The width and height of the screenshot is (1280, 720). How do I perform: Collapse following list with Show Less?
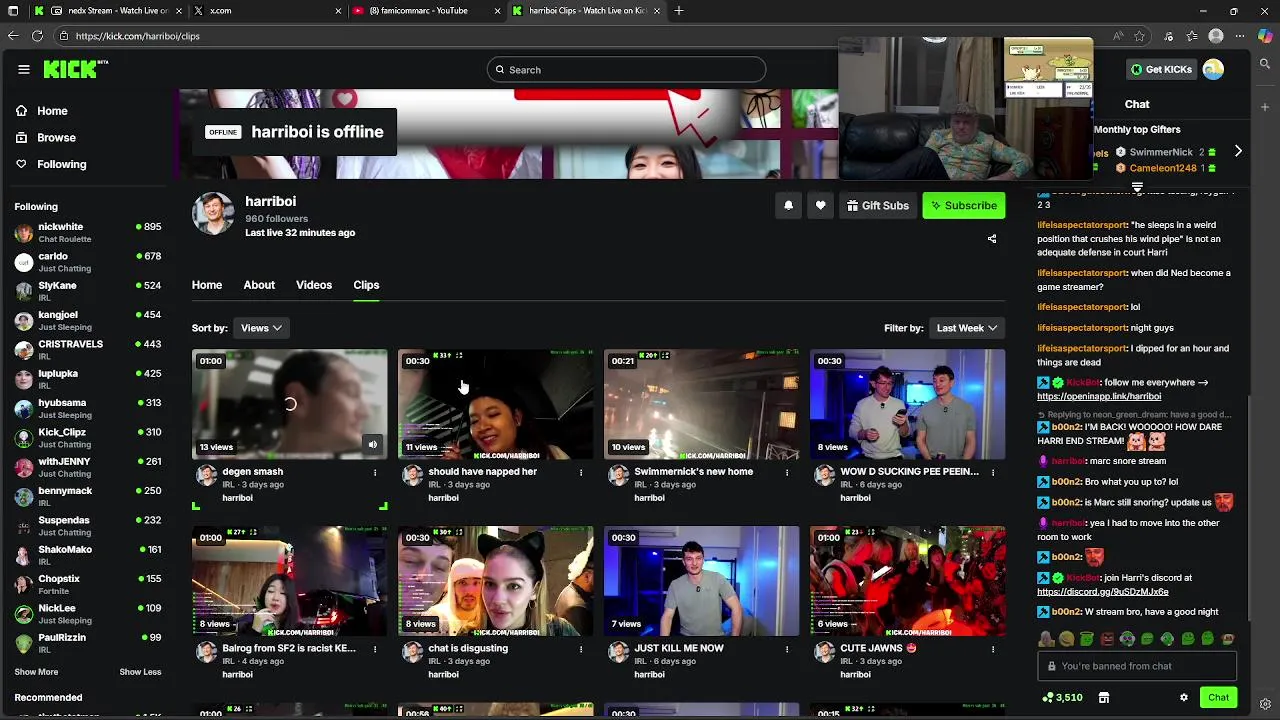click(x=140, y=672)
